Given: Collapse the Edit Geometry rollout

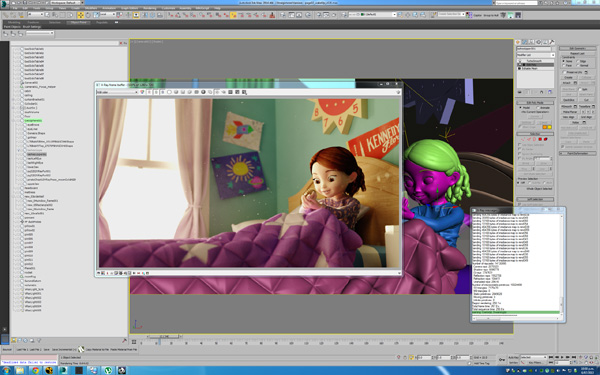Looking at the screenshot, I should click(577, 49).
